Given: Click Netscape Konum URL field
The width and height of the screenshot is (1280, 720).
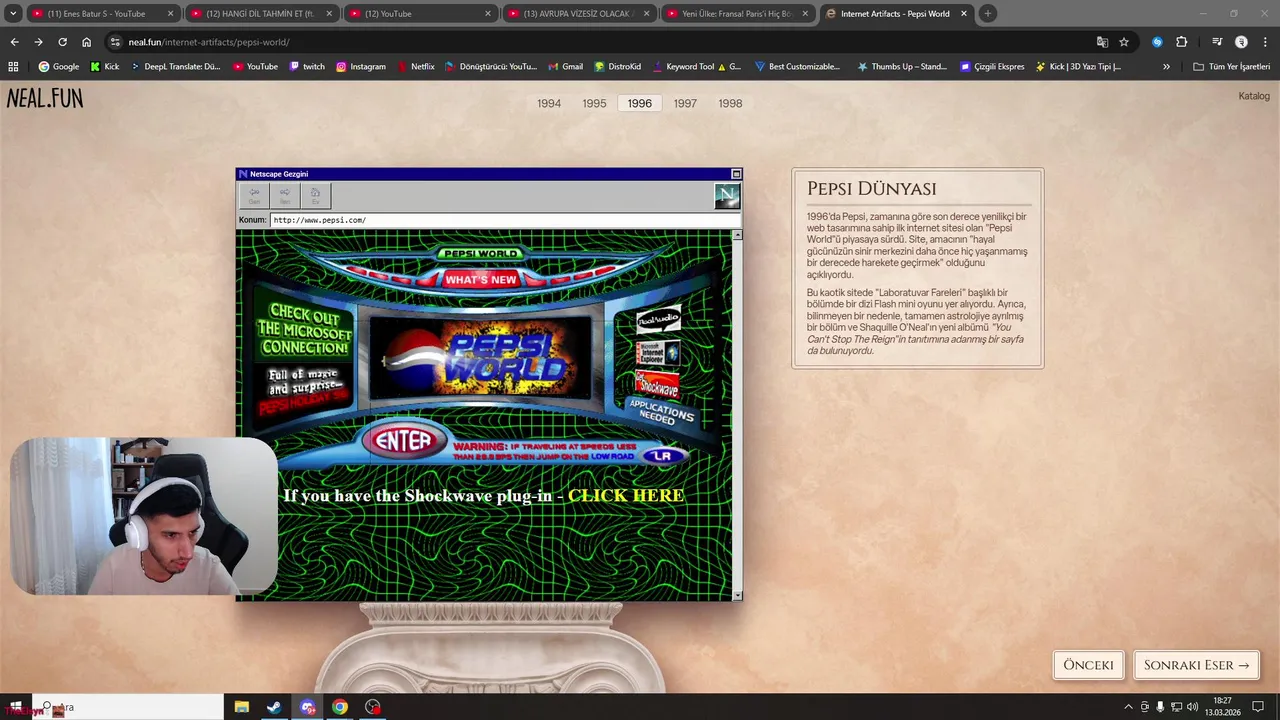Looking at the screenshot, I should pyautogui.click(x=505, y=220).
